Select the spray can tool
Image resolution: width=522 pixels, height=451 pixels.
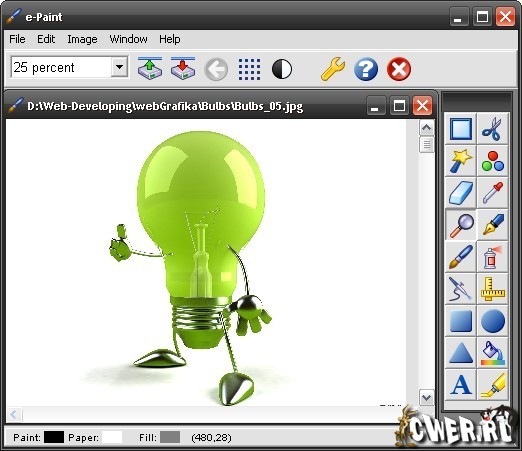(x=492, y=257)
